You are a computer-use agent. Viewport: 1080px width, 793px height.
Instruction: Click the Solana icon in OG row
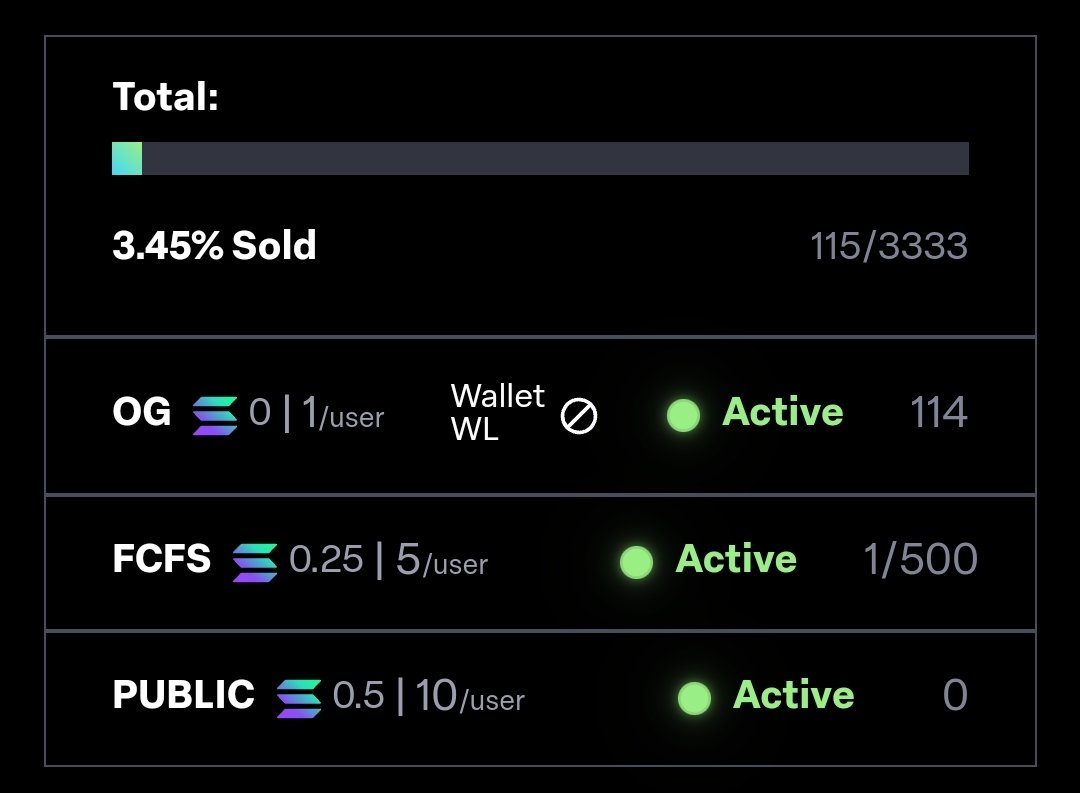(x=215, y=414)
